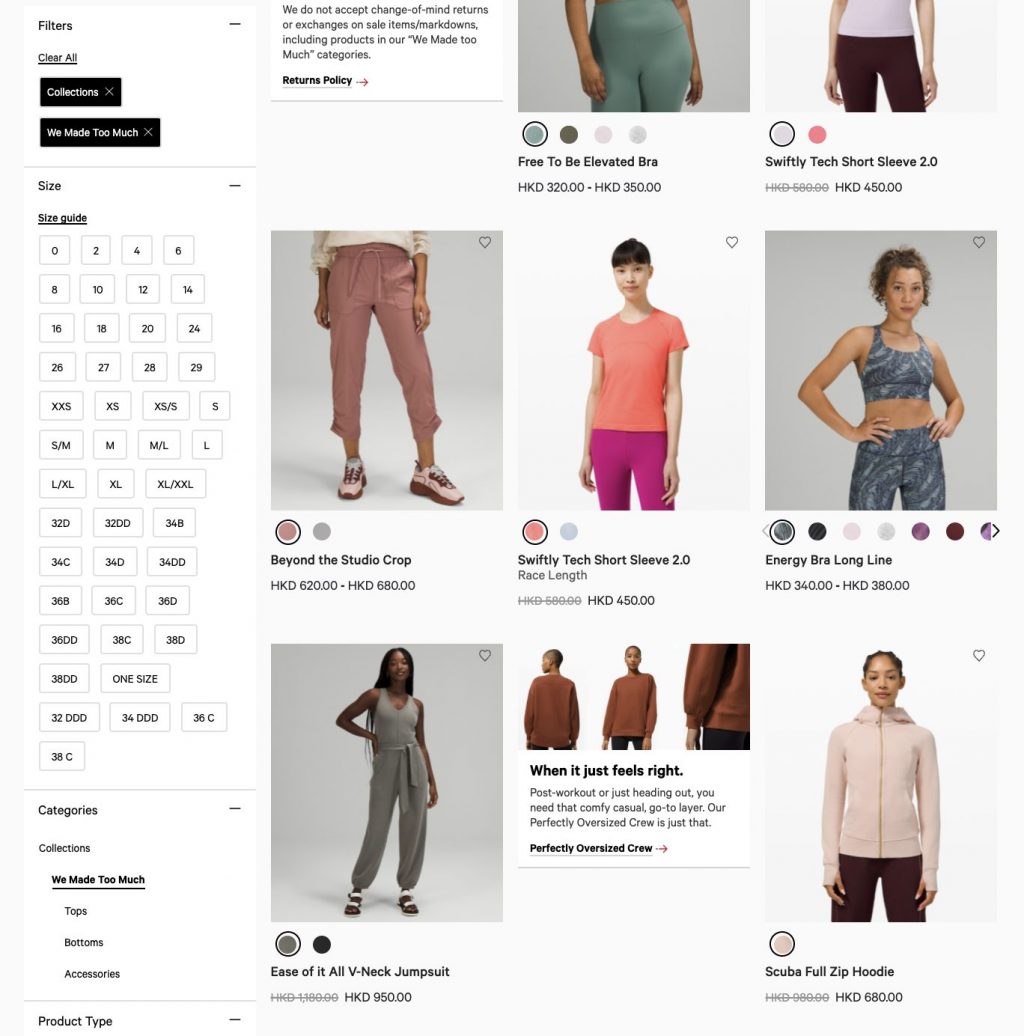Open Tops subcategory
Viewport: 1024px width, 1036px height.
76,911
